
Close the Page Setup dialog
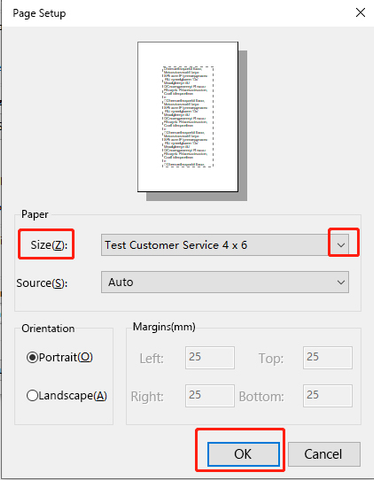click(360, 13)
